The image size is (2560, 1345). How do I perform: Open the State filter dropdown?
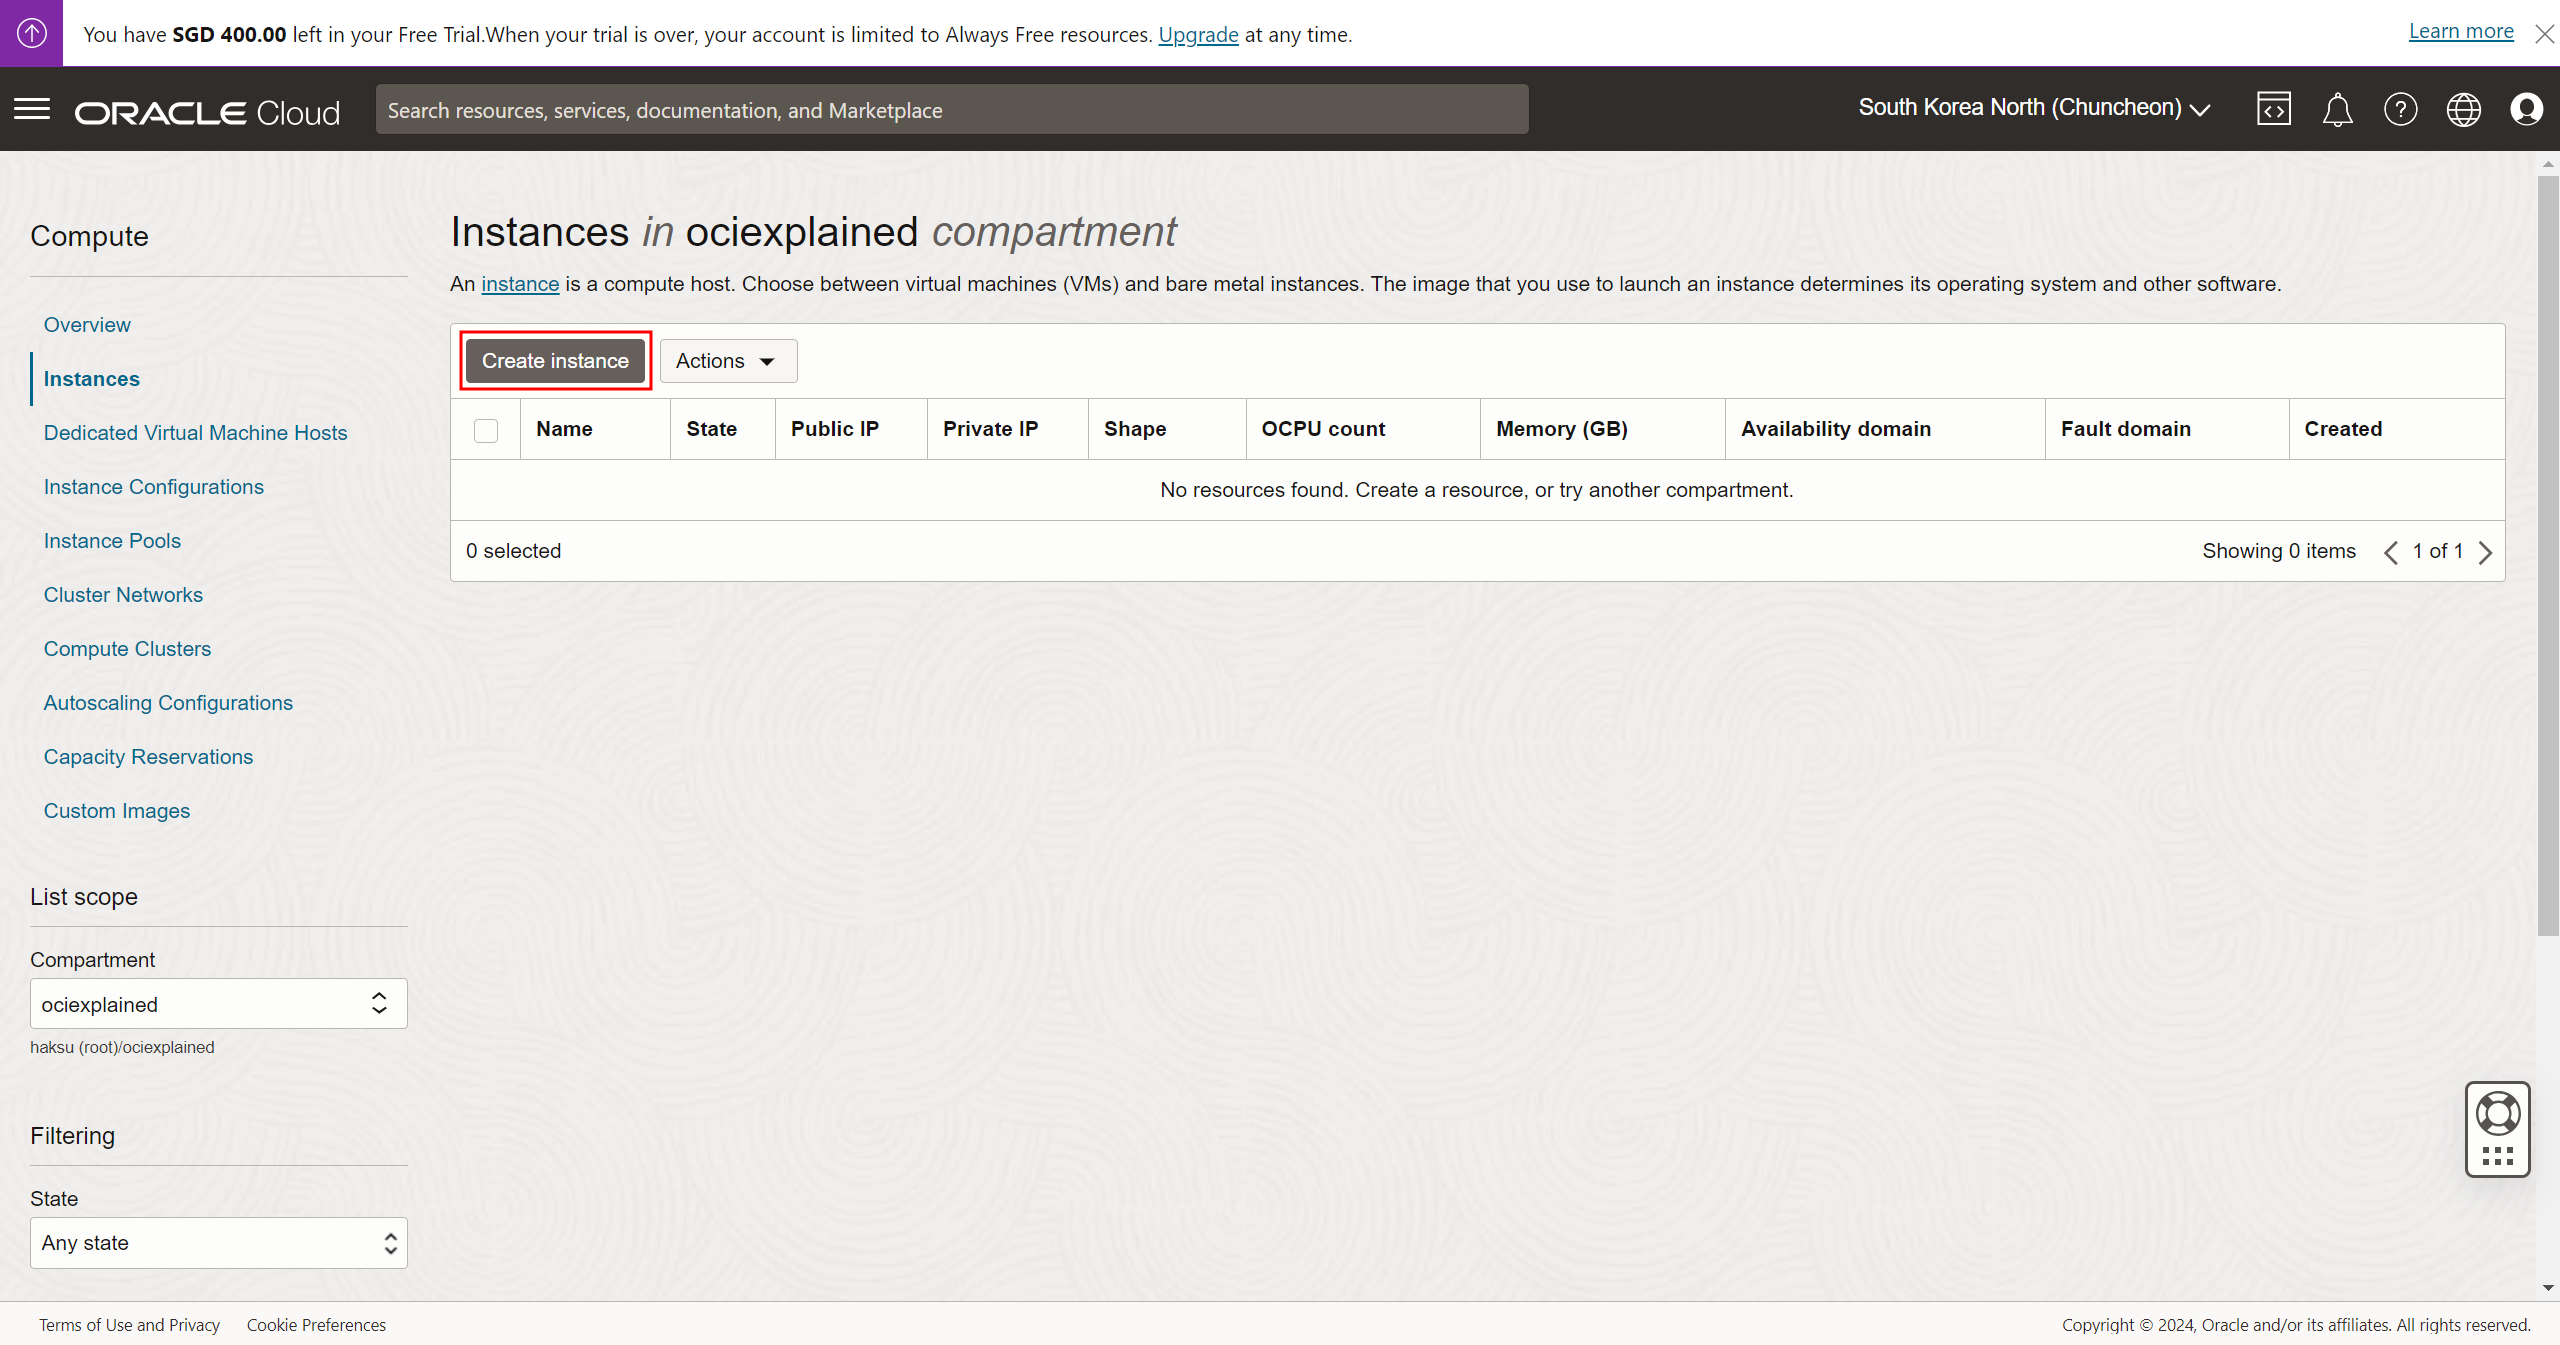point(218,1243)
